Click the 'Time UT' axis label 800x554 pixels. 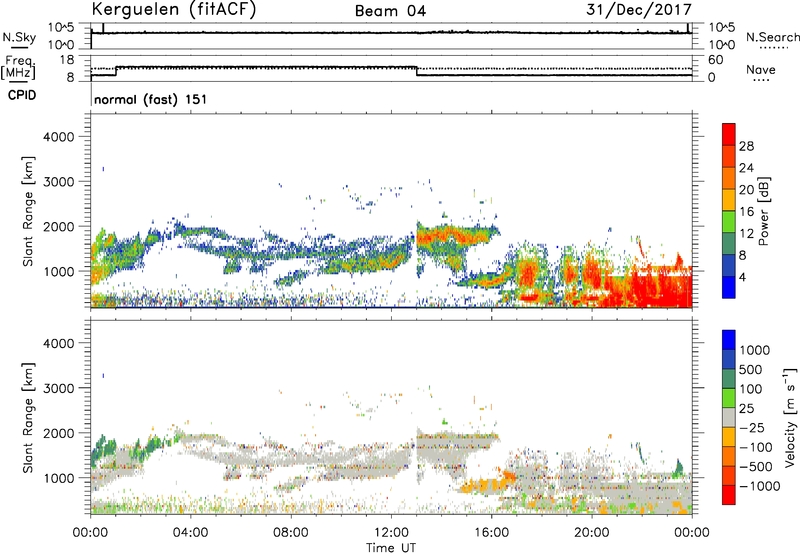click(x=391, y=548)
